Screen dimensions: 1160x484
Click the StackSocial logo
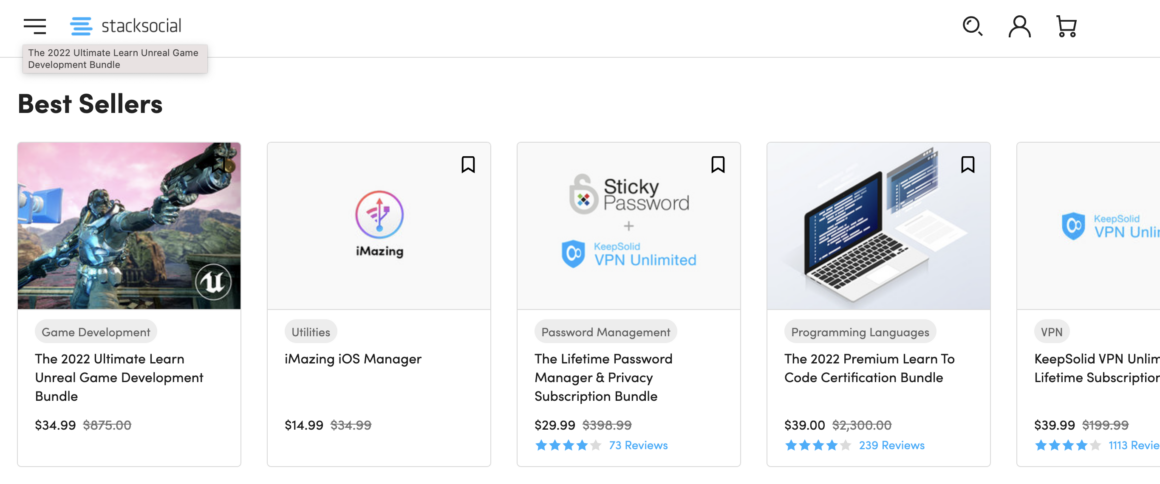tap(126, 27)
